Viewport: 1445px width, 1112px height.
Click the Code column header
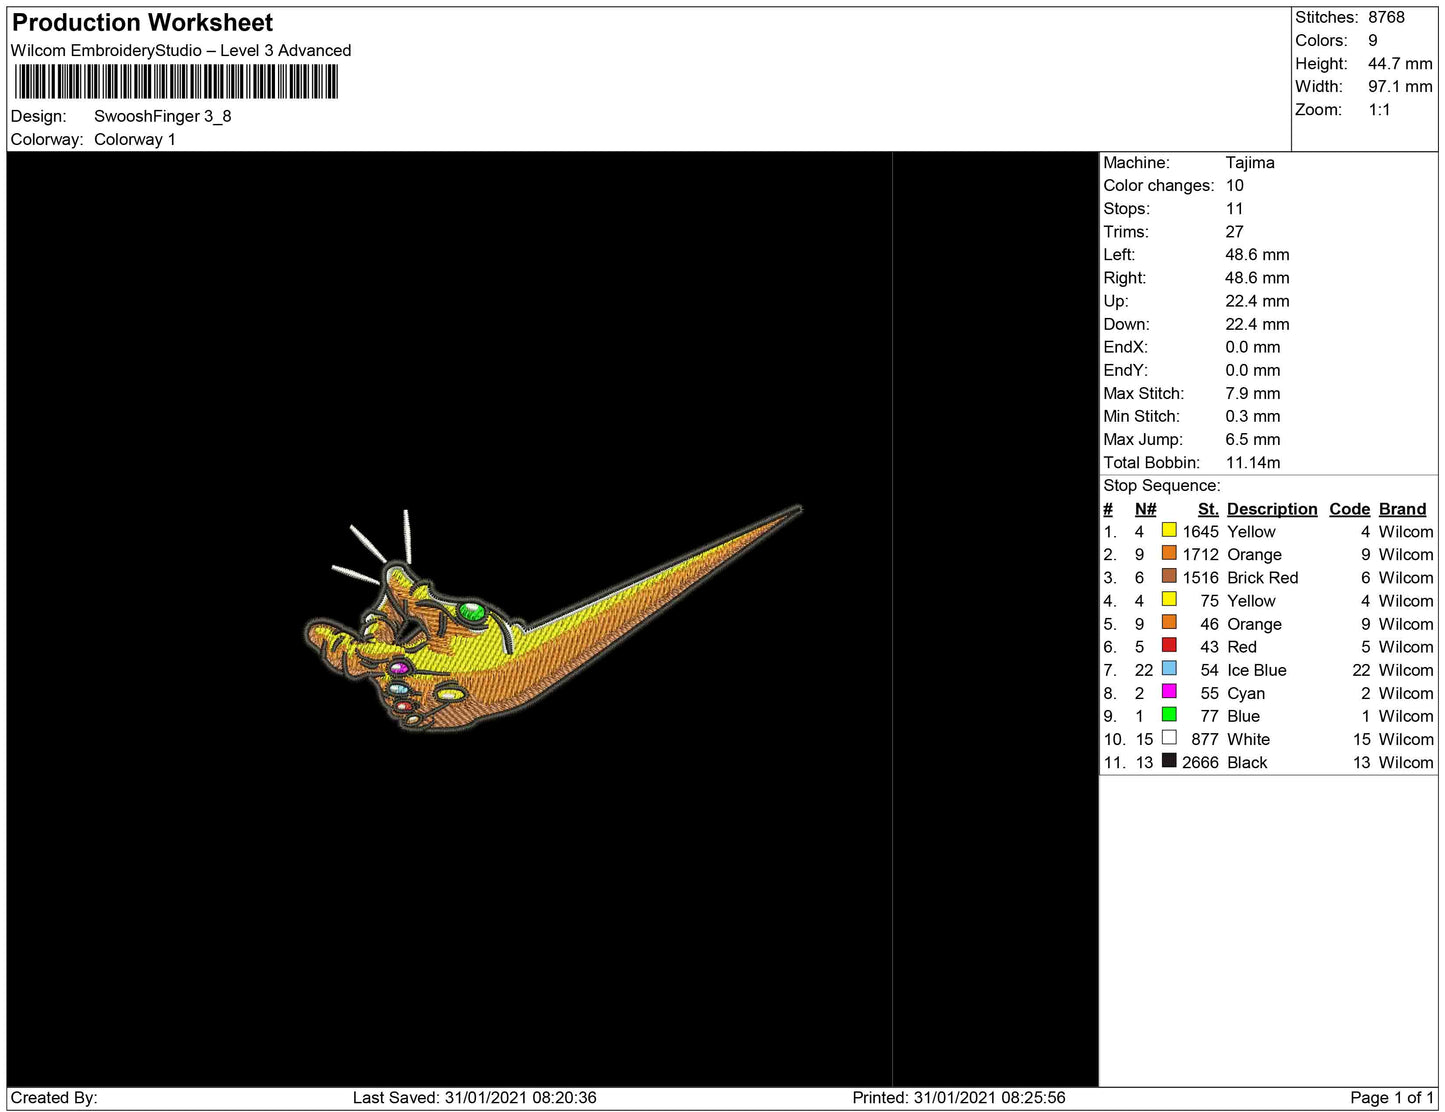click(1349, 509)
